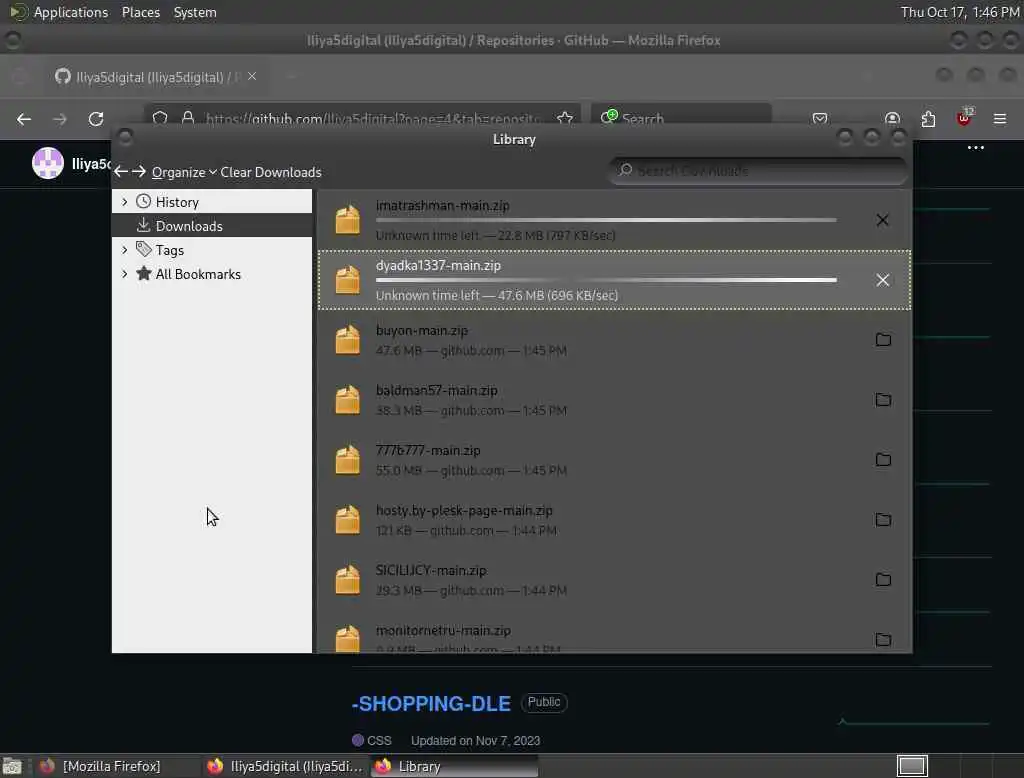
Task: Expand the History tree node
Action: 125,202
